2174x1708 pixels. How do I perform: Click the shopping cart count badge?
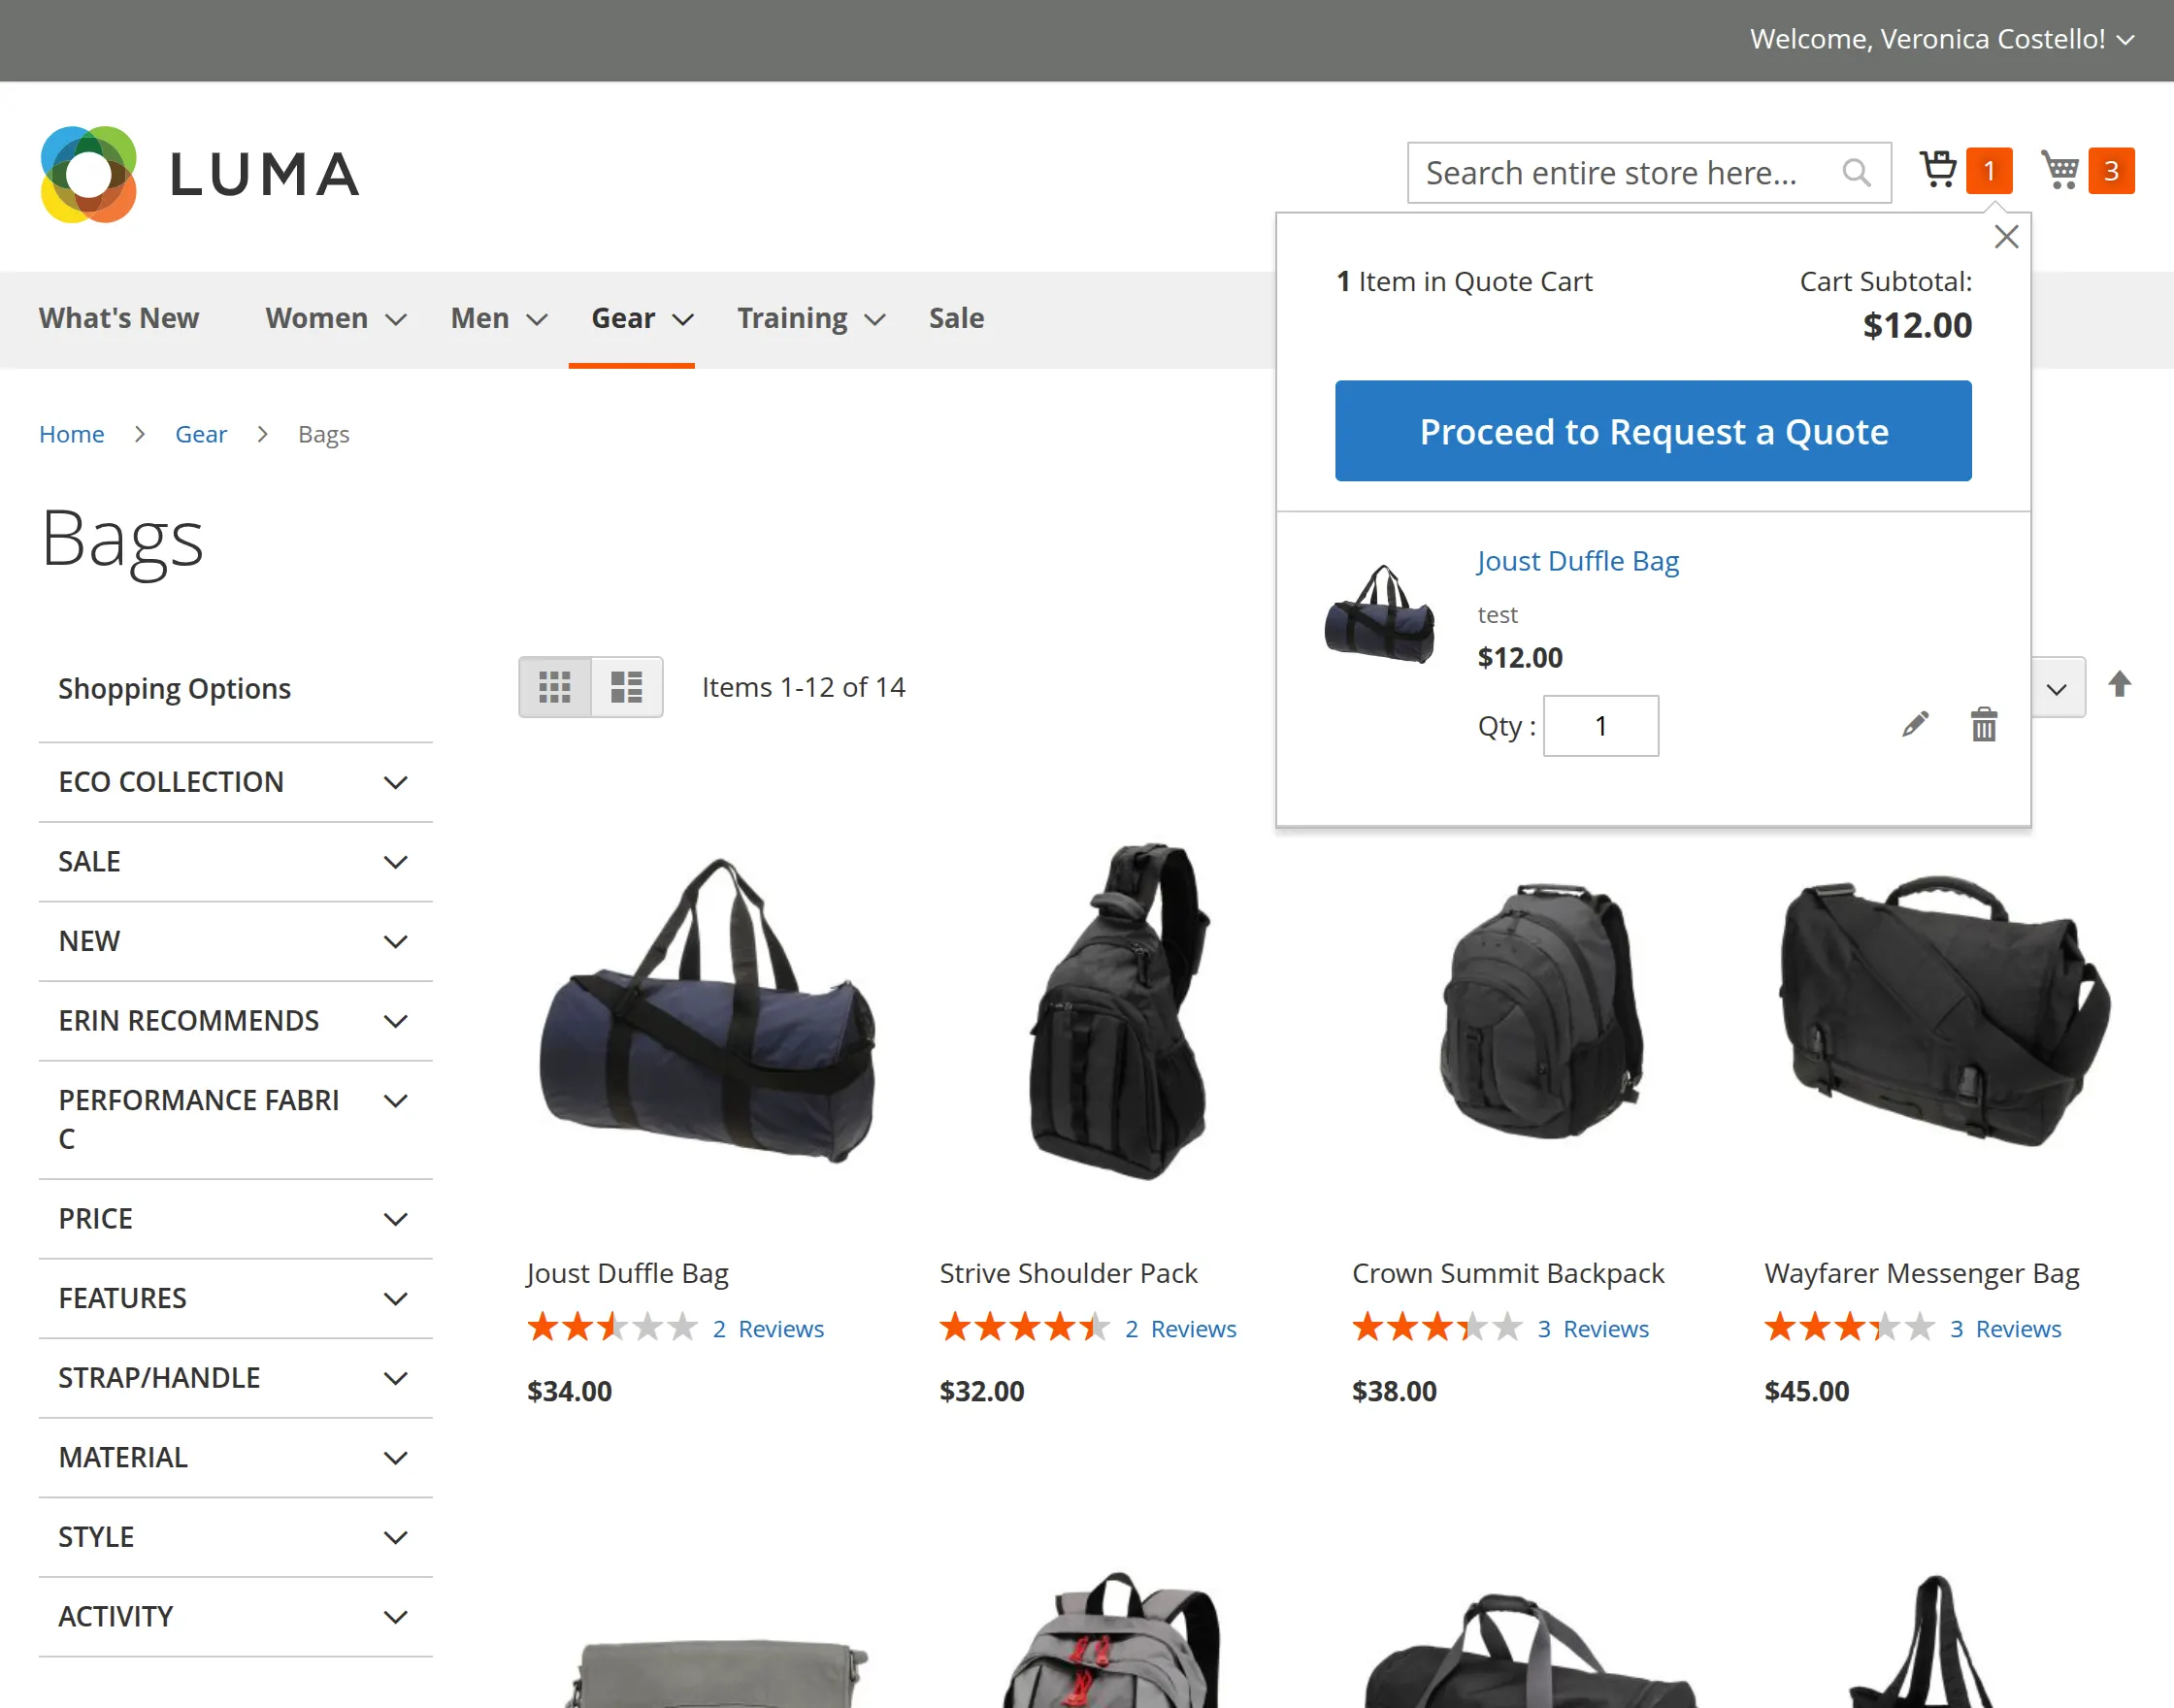pos(2111,170)
